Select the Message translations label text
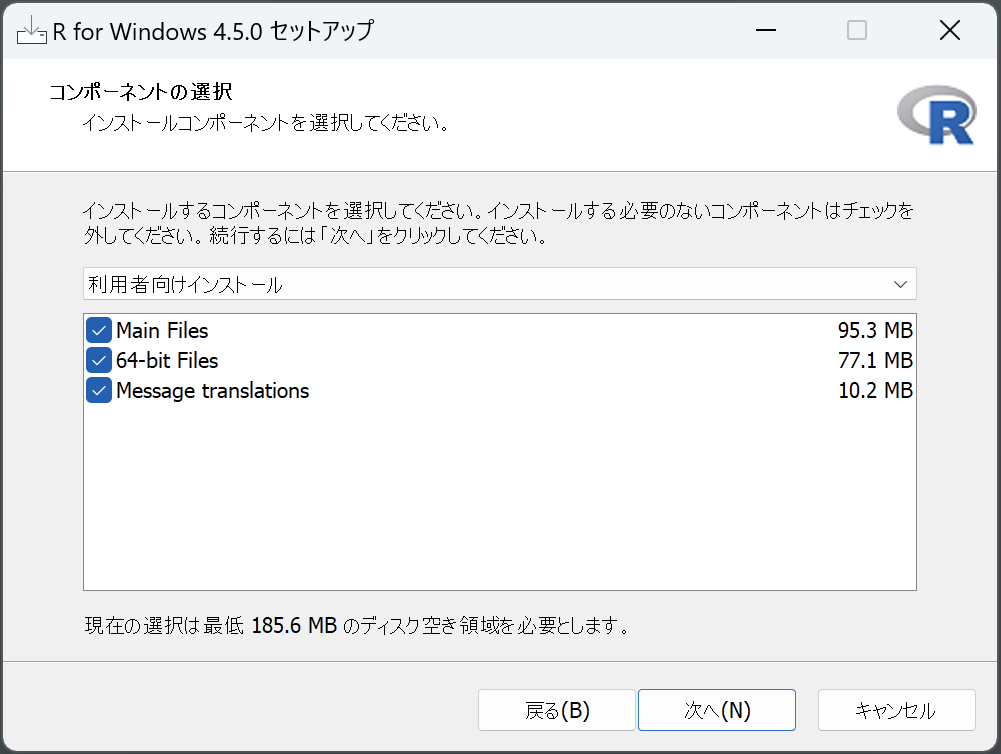This screenshot has height=754, width=1001. point(213,391)
